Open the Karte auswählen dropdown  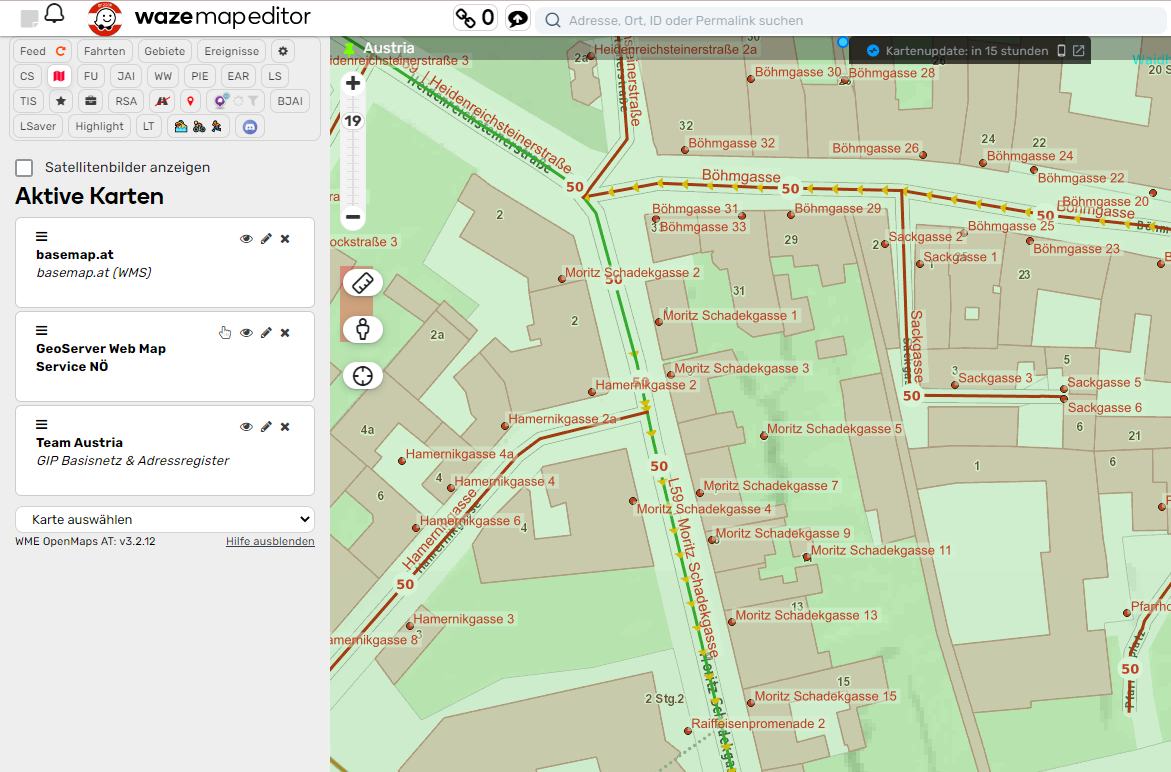click(x=165, y=520)
